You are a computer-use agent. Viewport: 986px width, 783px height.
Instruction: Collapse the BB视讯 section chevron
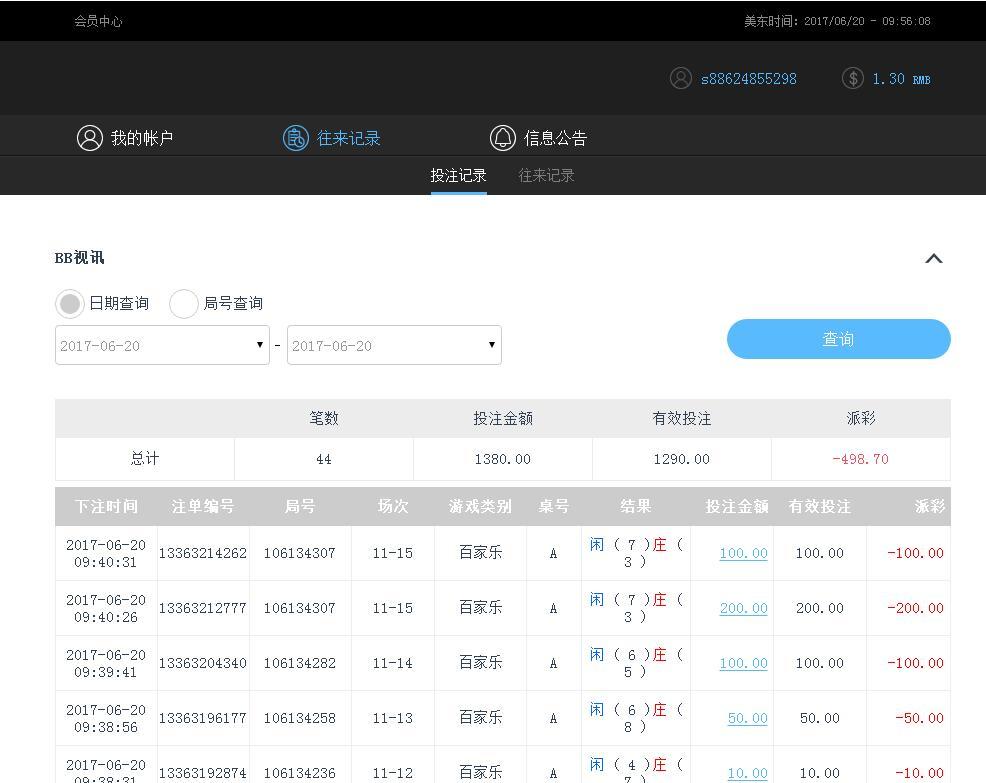[933, 259]
